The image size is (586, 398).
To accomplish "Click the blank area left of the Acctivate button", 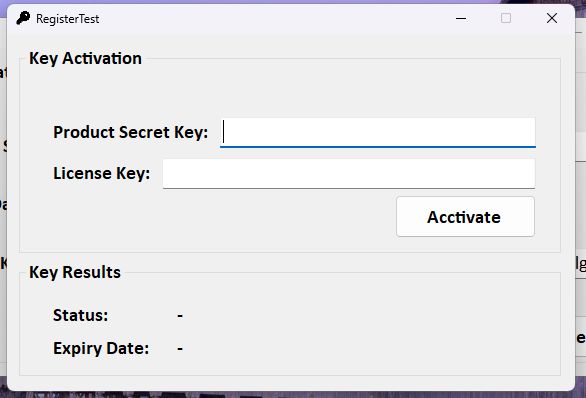I will point(224,217).
